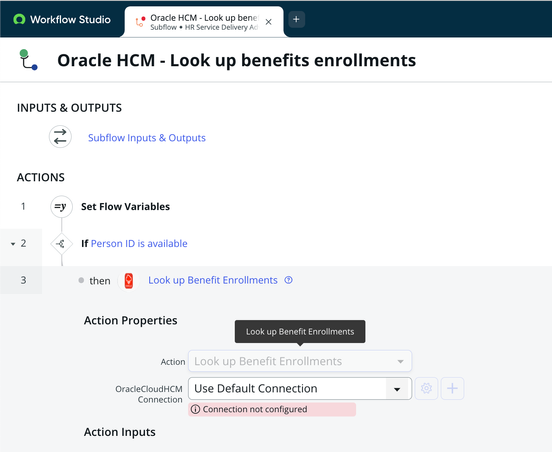Click the red Oracle HCM action icon

click(x=128, y=281)
